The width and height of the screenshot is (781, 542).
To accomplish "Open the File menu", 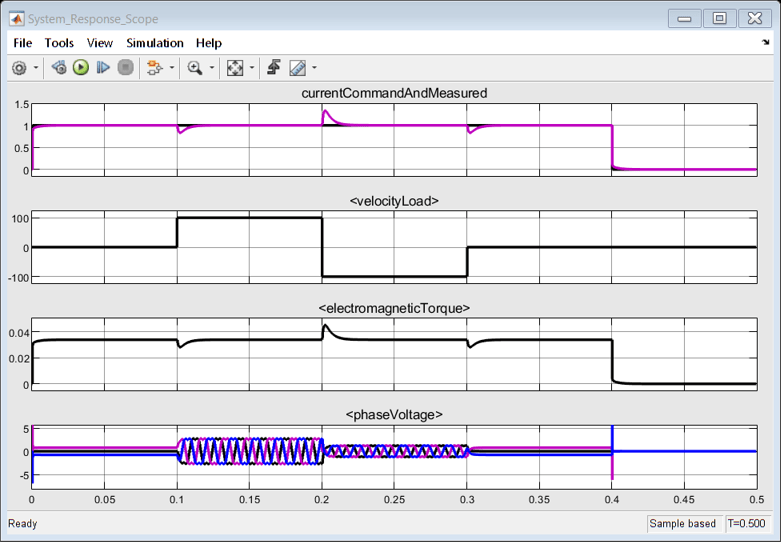I will [23, 43].
